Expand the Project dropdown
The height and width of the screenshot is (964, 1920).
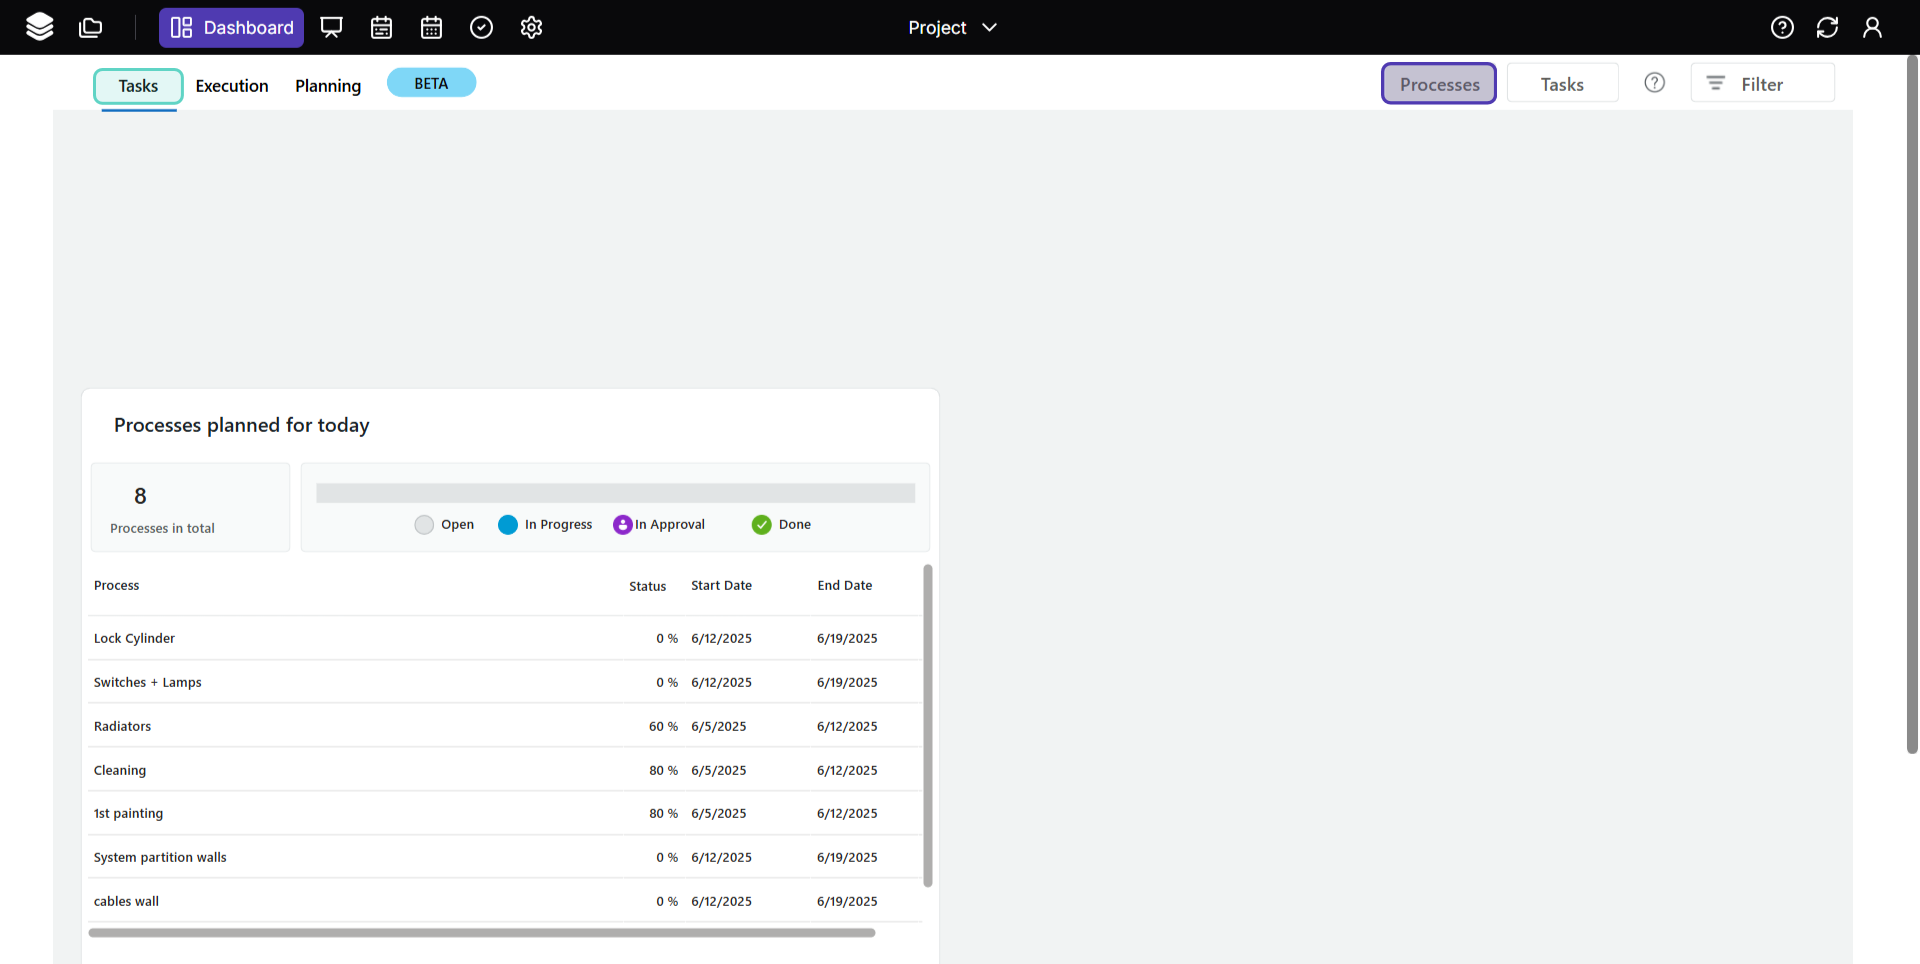952,27
